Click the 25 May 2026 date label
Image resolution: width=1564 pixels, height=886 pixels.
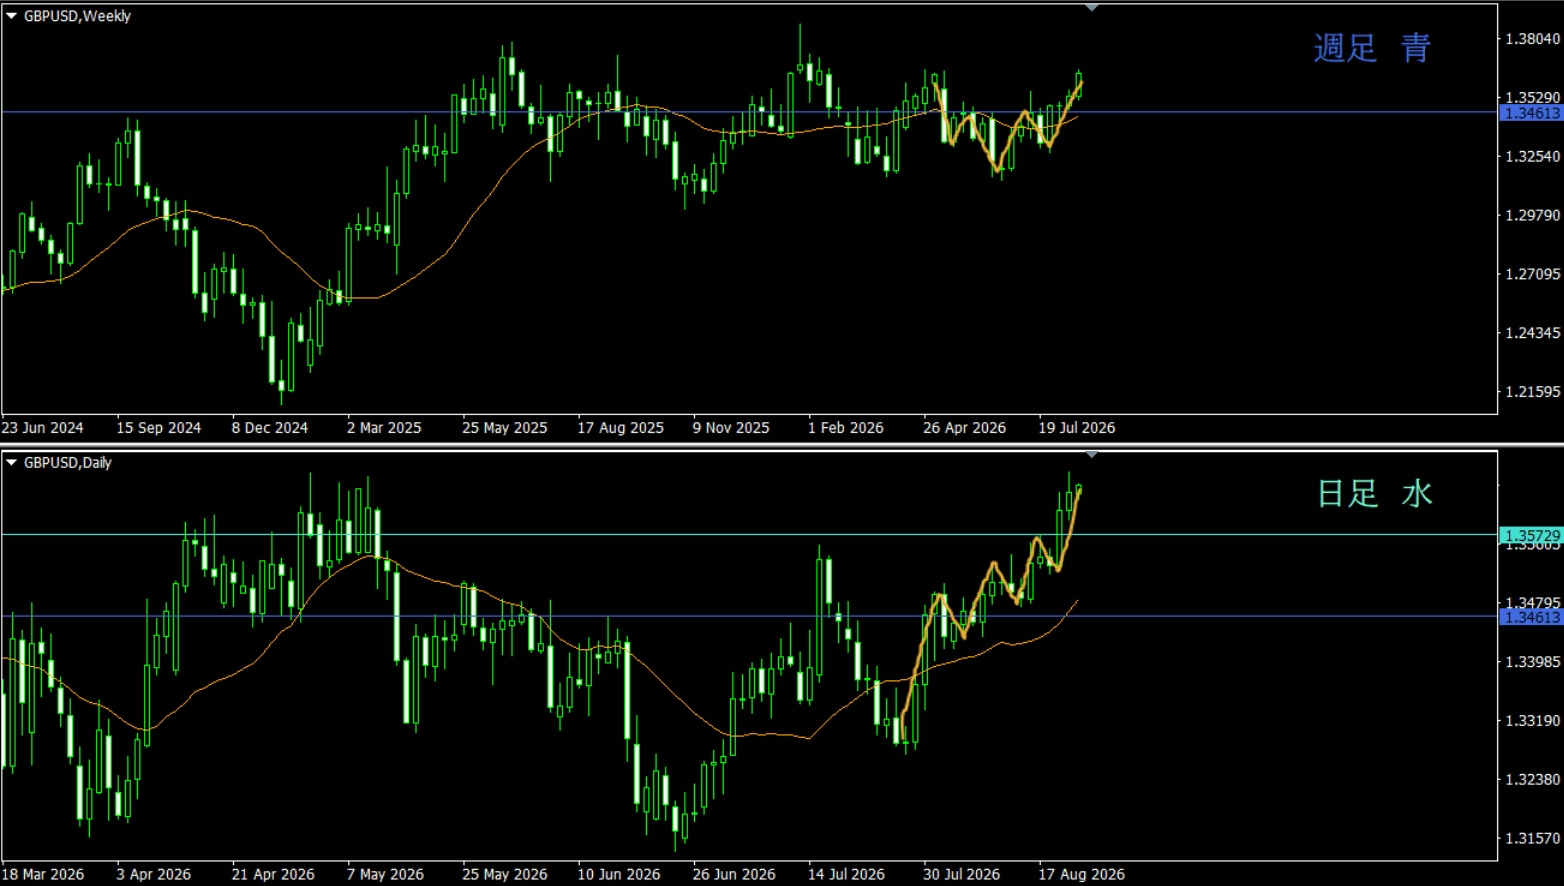(x=505, y=875)
